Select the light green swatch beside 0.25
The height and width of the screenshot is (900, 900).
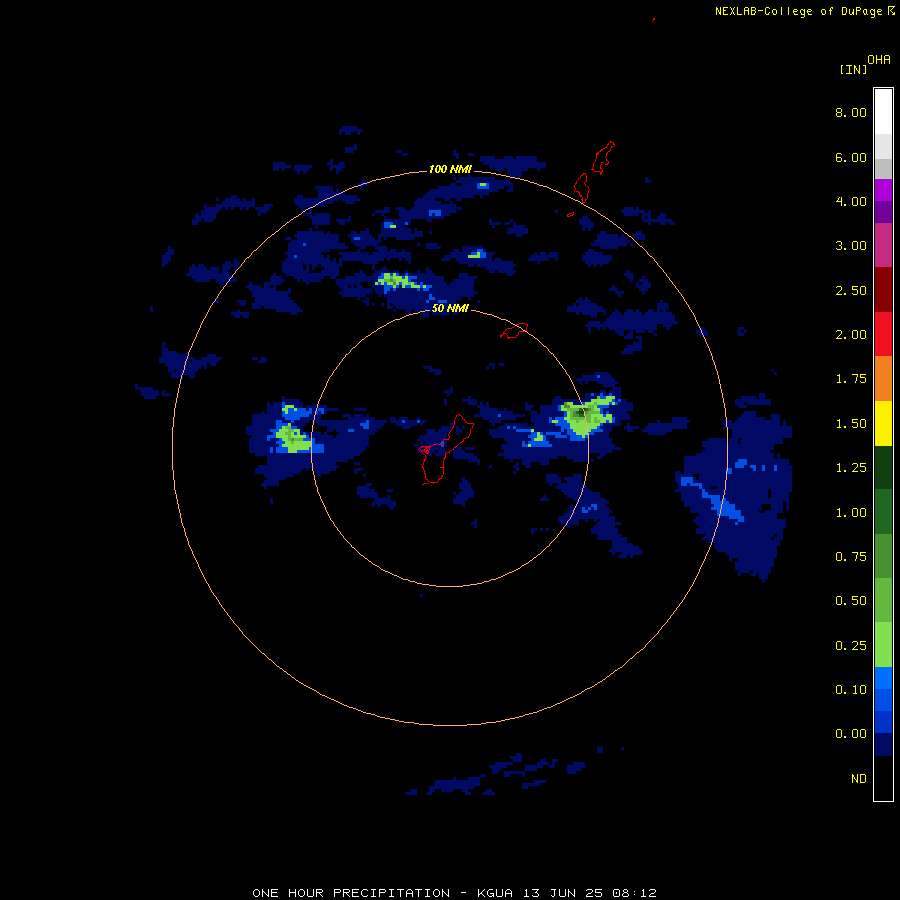coord(883,645)
